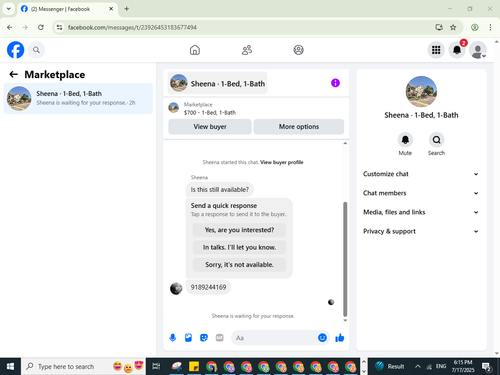500x375 pixels.
Task: Show hidden system tray icons
Action: click(417, 366)
